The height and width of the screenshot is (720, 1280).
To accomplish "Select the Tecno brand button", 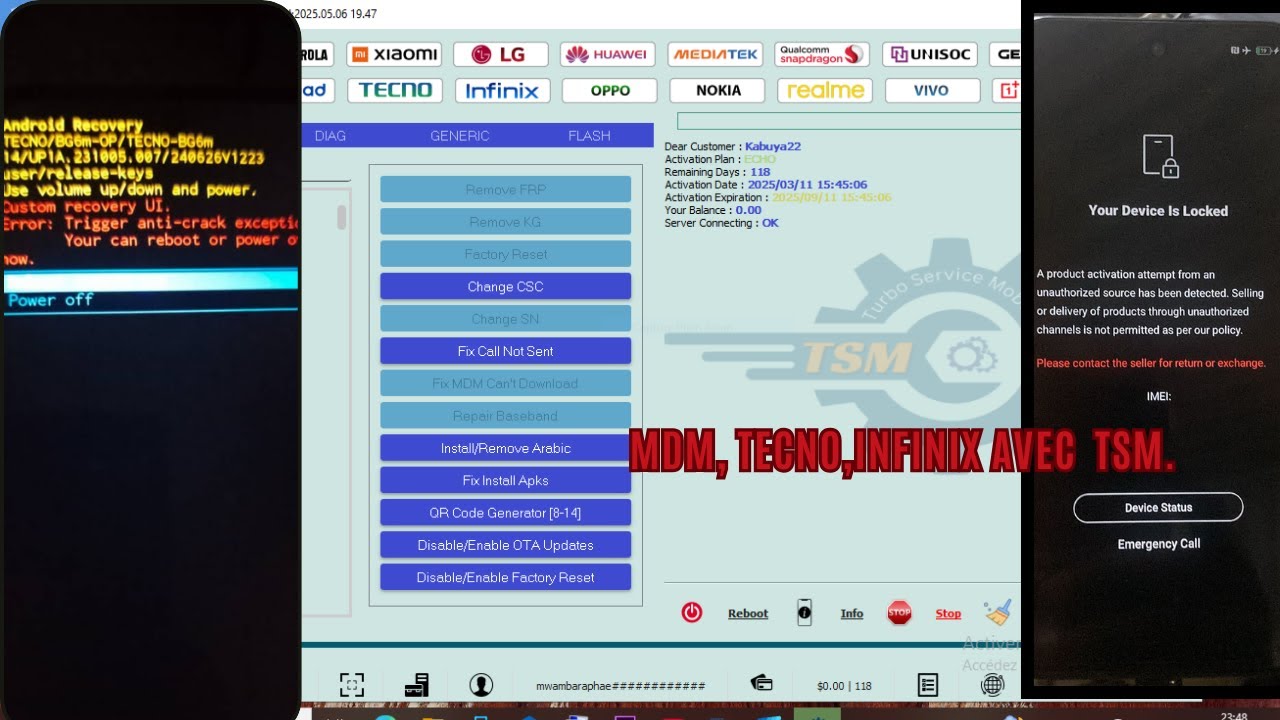I will click(395, 90).
